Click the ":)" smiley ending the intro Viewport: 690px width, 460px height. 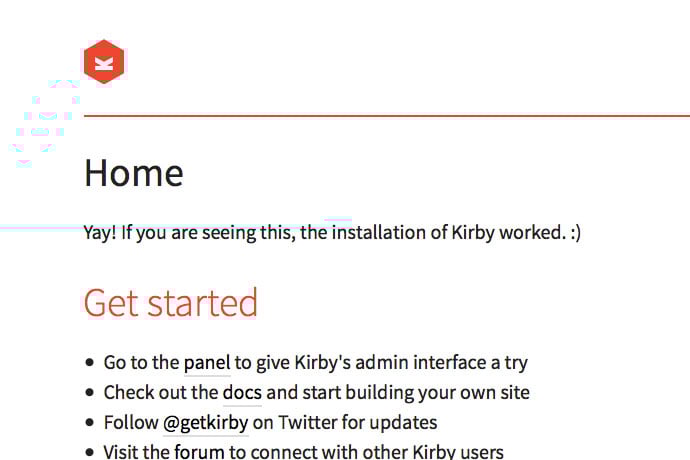575,232
